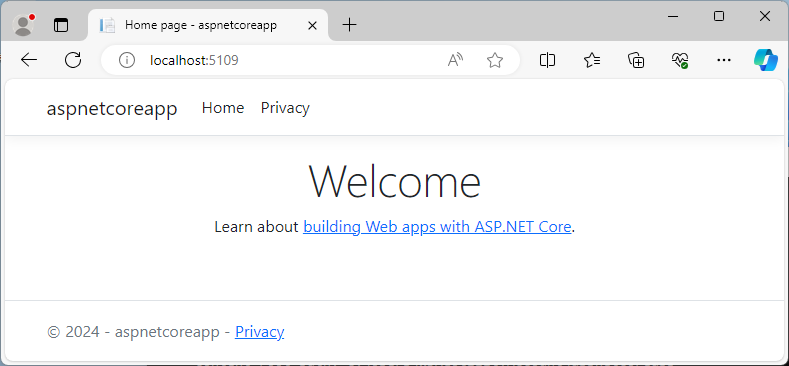
Task: Open the Edge profile avatar icon
Action: [x=23, y=25]
